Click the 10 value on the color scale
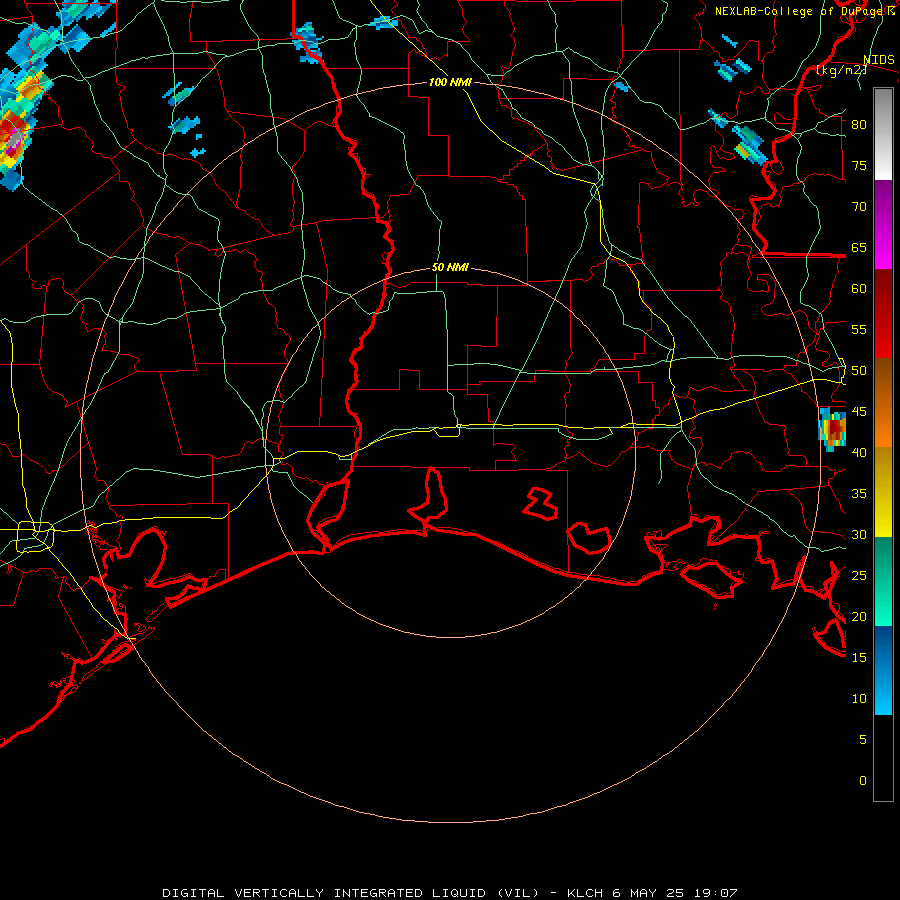Viewport: 900px width, 900px height. (x=859, y=699)
